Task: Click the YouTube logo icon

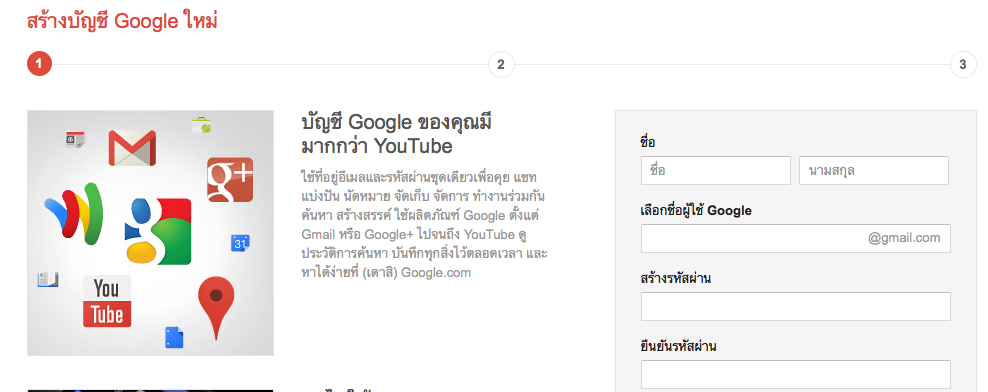Action: [x=107, y=301]
